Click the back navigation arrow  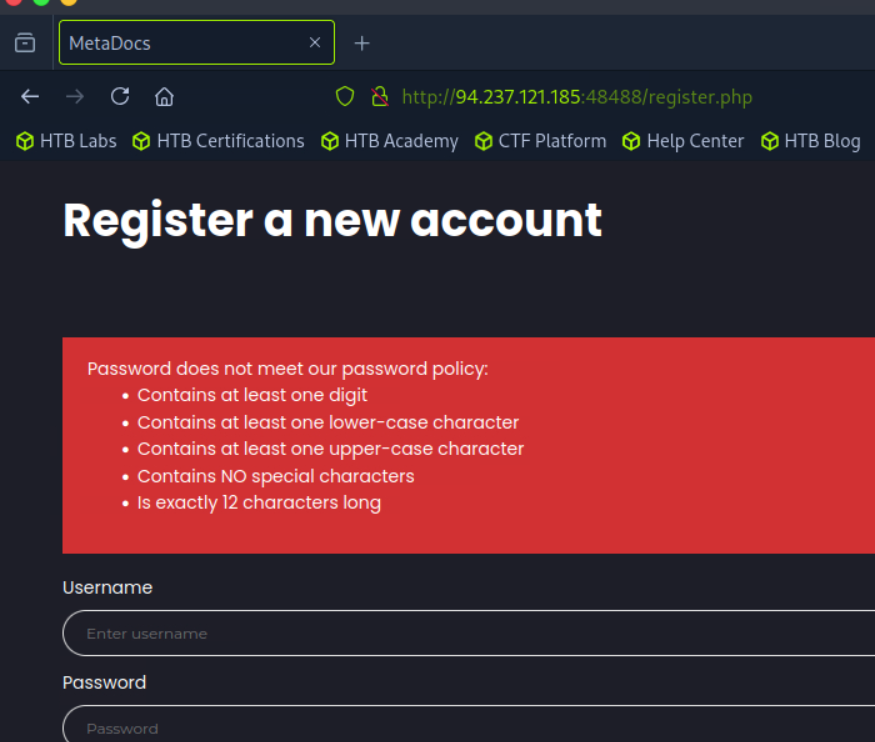tap(30, 97)
